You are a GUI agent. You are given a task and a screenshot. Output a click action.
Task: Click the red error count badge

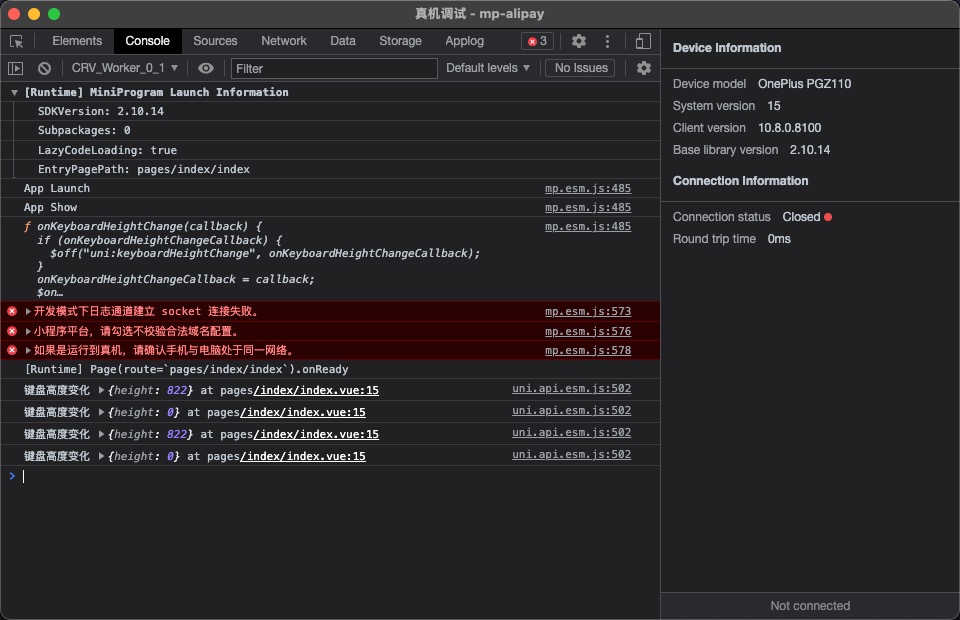pos(537,41)
